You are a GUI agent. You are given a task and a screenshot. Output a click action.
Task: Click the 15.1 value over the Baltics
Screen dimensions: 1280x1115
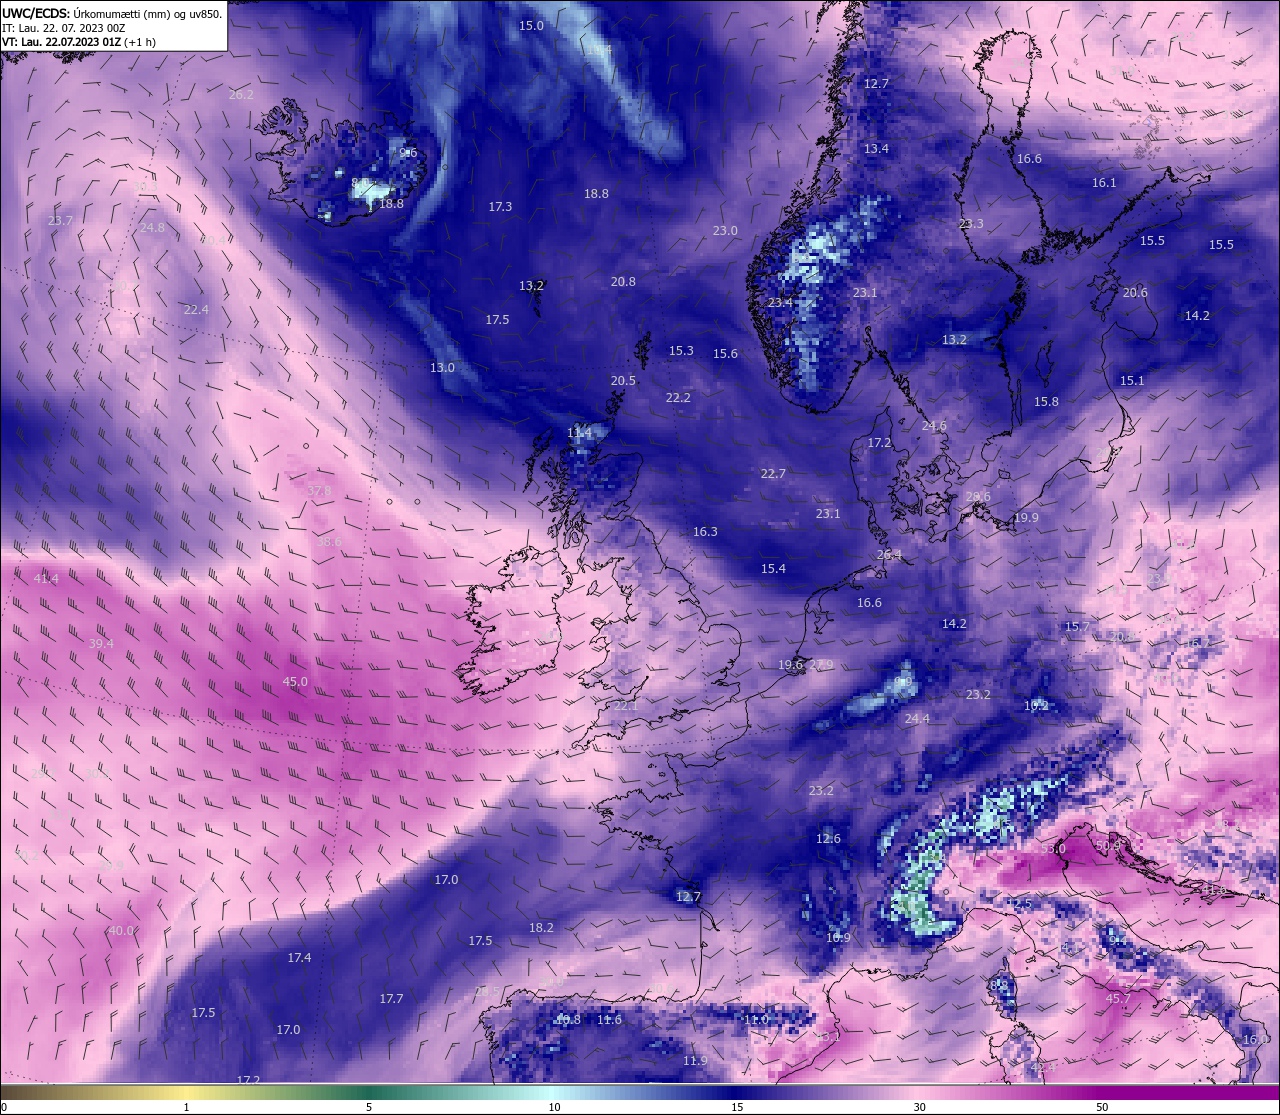click(x=1132, y=381)
